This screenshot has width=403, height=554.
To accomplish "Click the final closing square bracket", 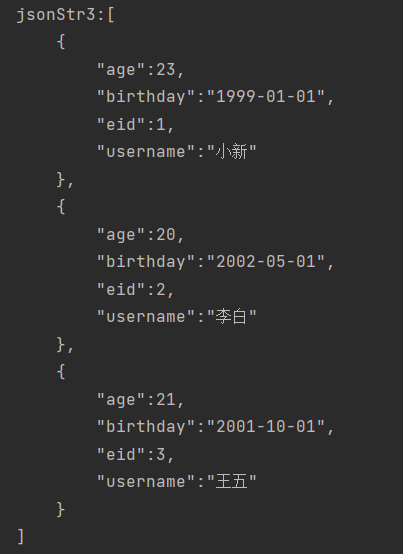I will tap(20, 536).
